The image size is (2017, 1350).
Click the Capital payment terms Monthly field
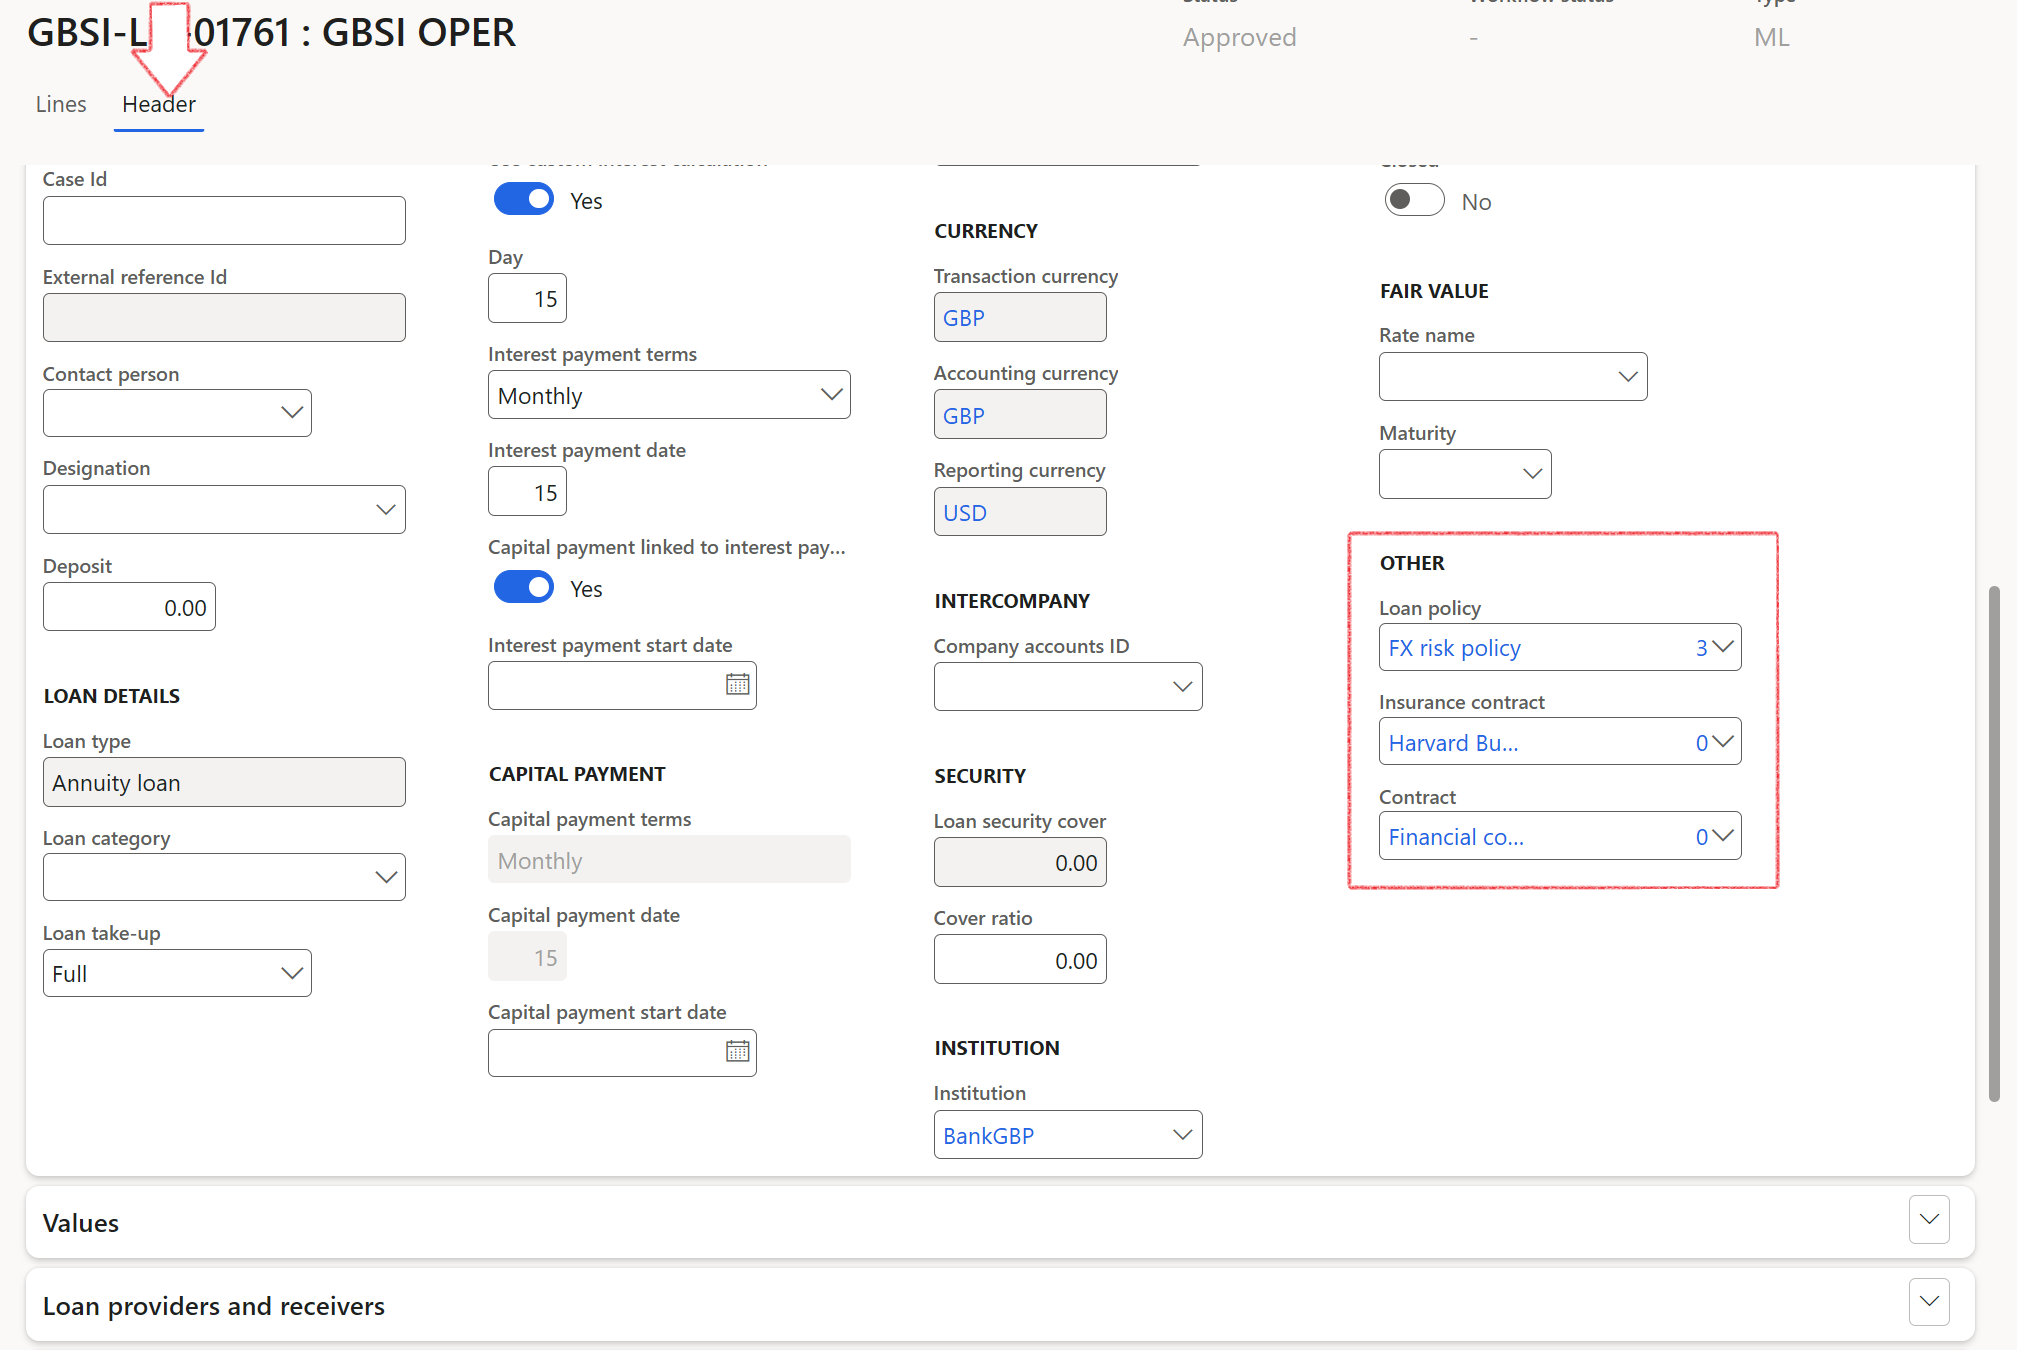click(669, 860)
